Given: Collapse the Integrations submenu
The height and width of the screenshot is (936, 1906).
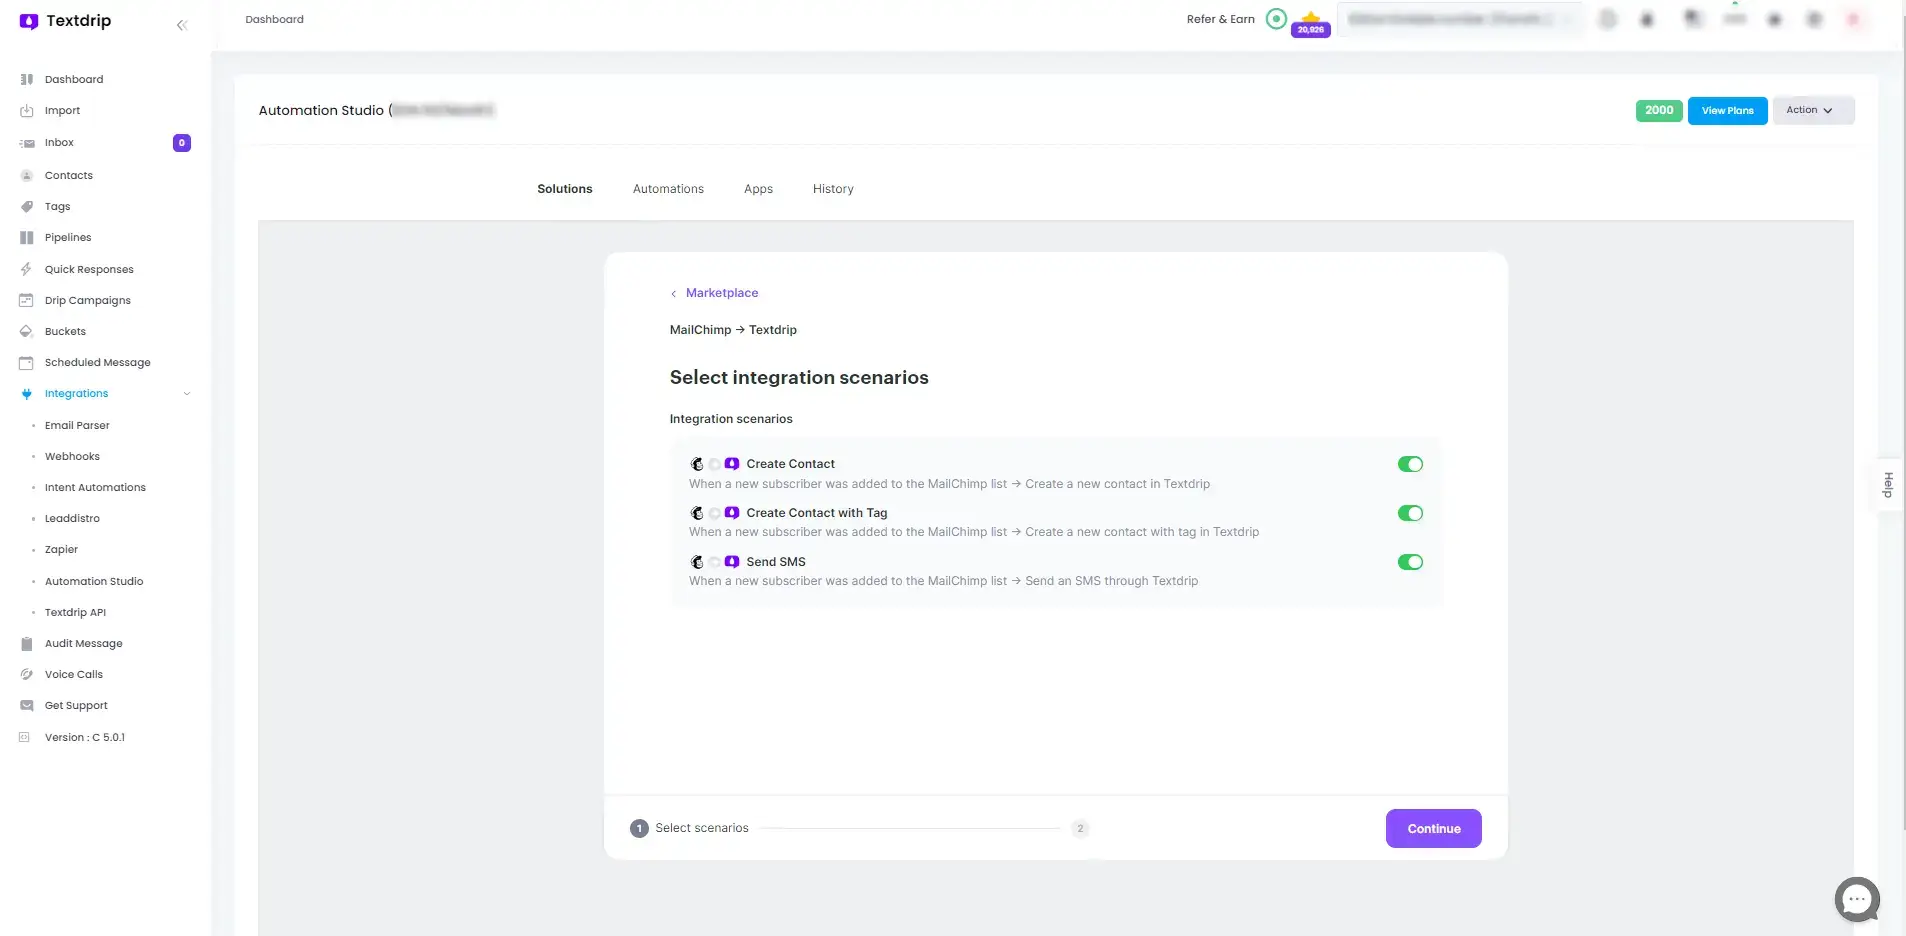Looking at the screenshot, I should point(186,393).
